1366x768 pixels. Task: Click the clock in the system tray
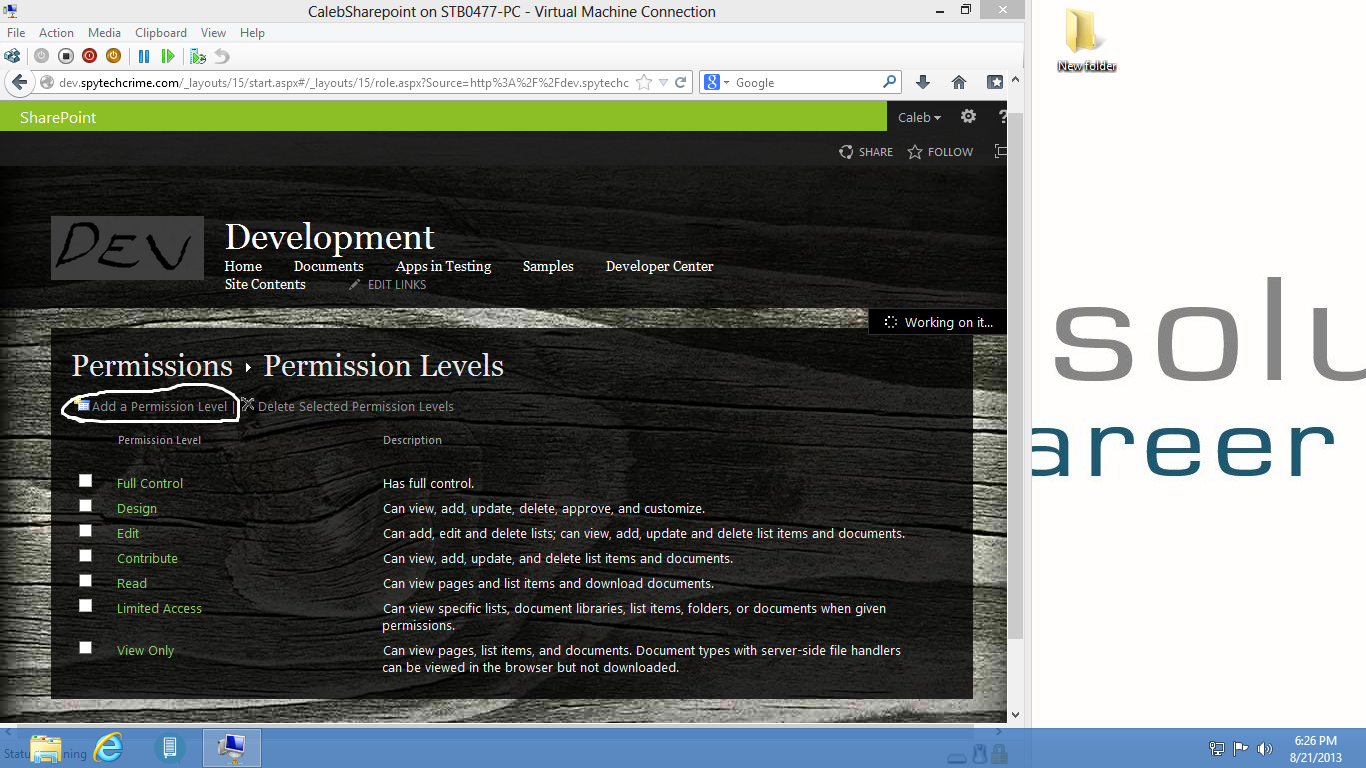pos(1315,749)
